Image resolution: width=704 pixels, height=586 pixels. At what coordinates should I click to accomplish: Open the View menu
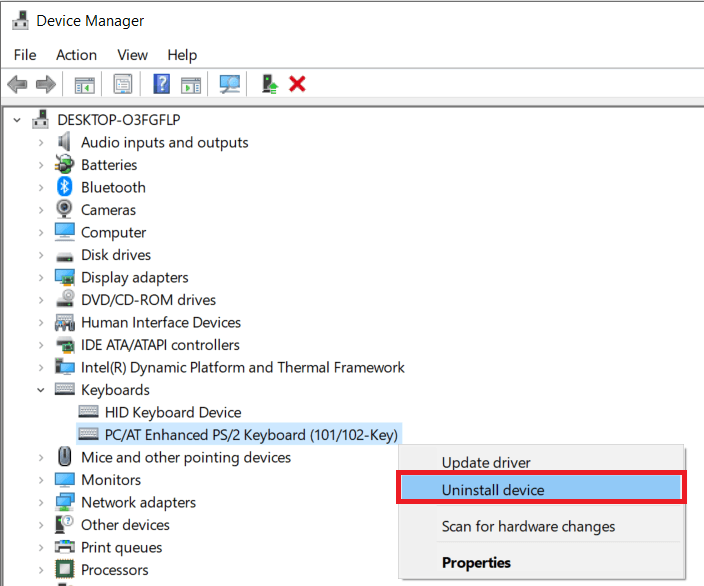click(132, 55)
